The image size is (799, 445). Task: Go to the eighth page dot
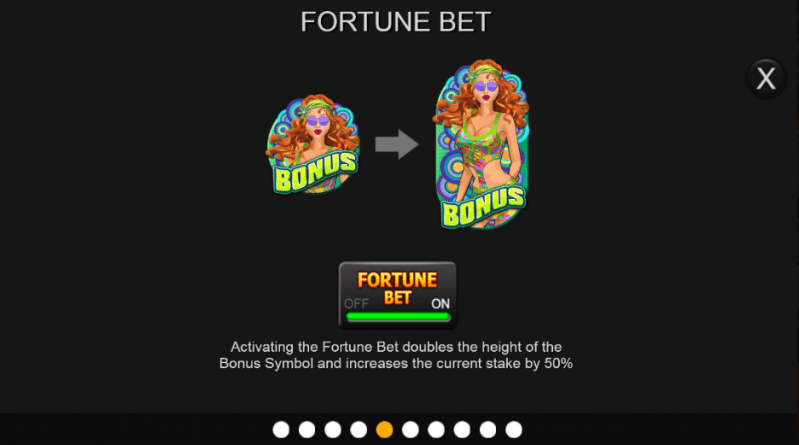[x=462, y=430]
